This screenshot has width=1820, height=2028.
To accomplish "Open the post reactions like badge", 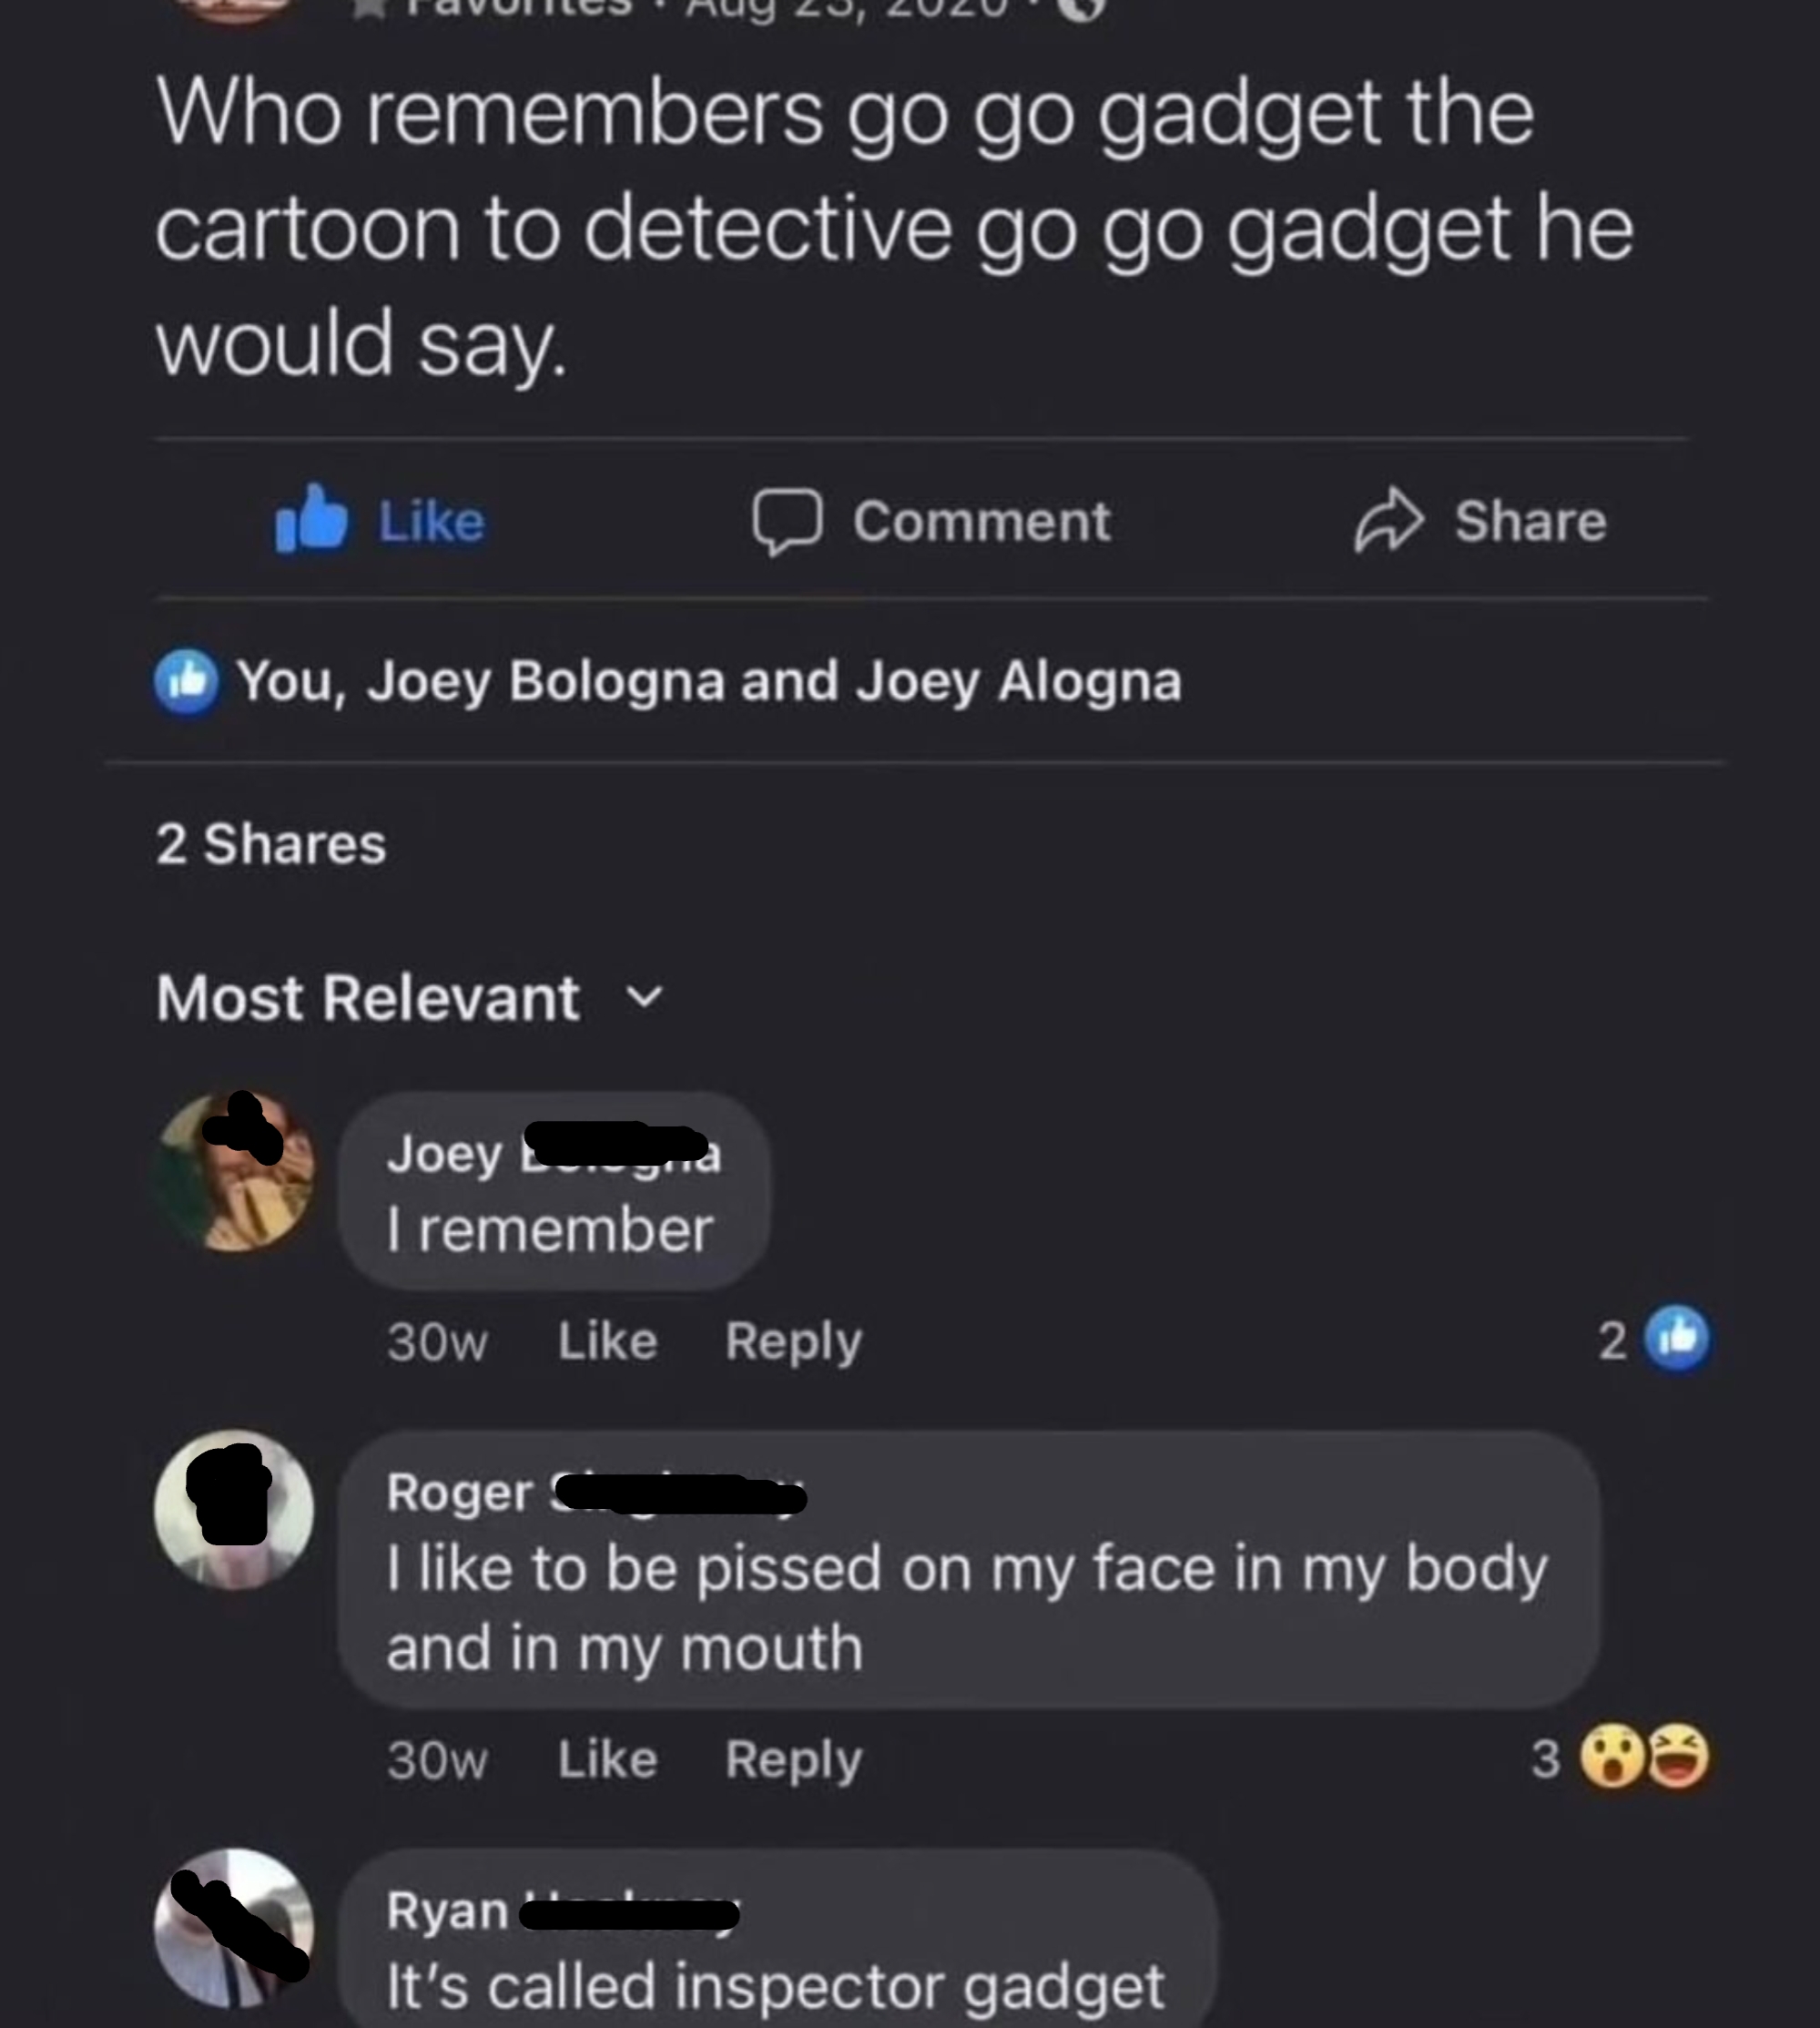I will [x=186, y=682].
